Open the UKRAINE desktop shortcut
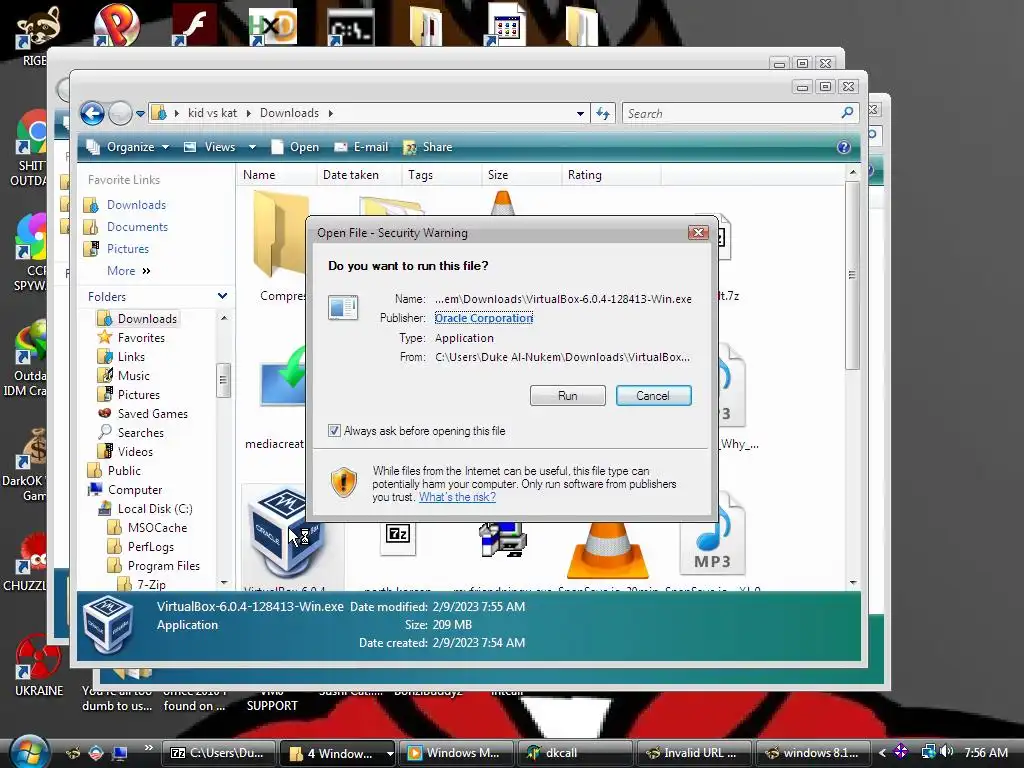This screenshot has height=768, width=1024. point(38,666)
